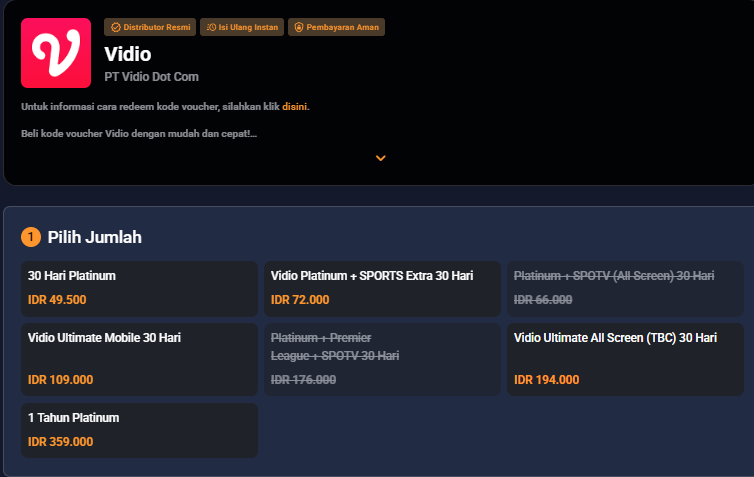Click the 'Vidio' title heading
Screen dimensions: 754x477
128,54
